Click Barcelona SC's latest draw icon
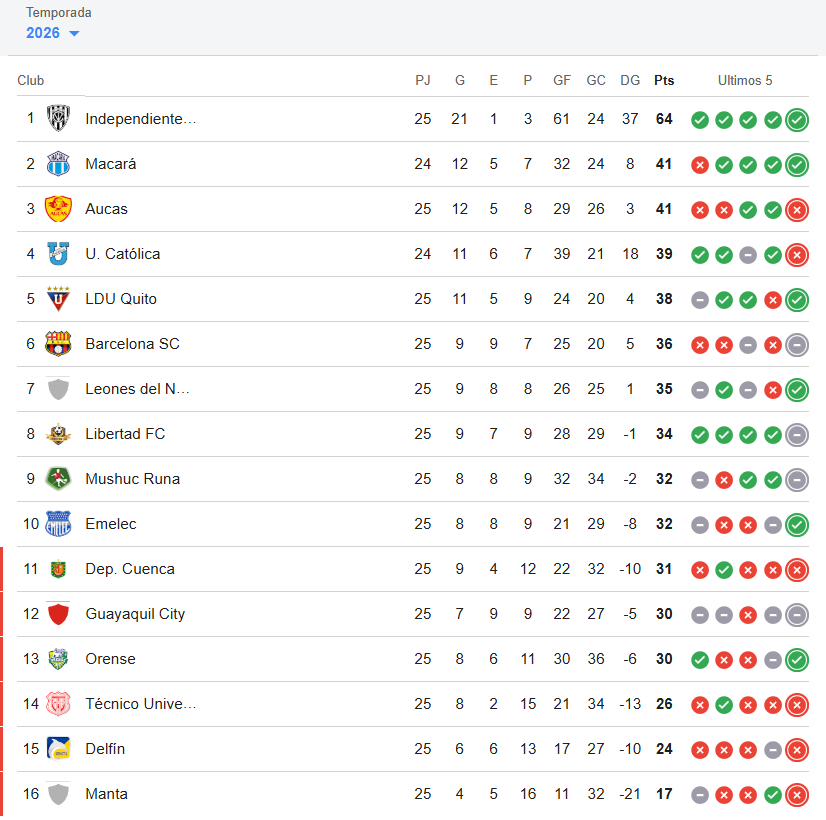 [797, 345]
